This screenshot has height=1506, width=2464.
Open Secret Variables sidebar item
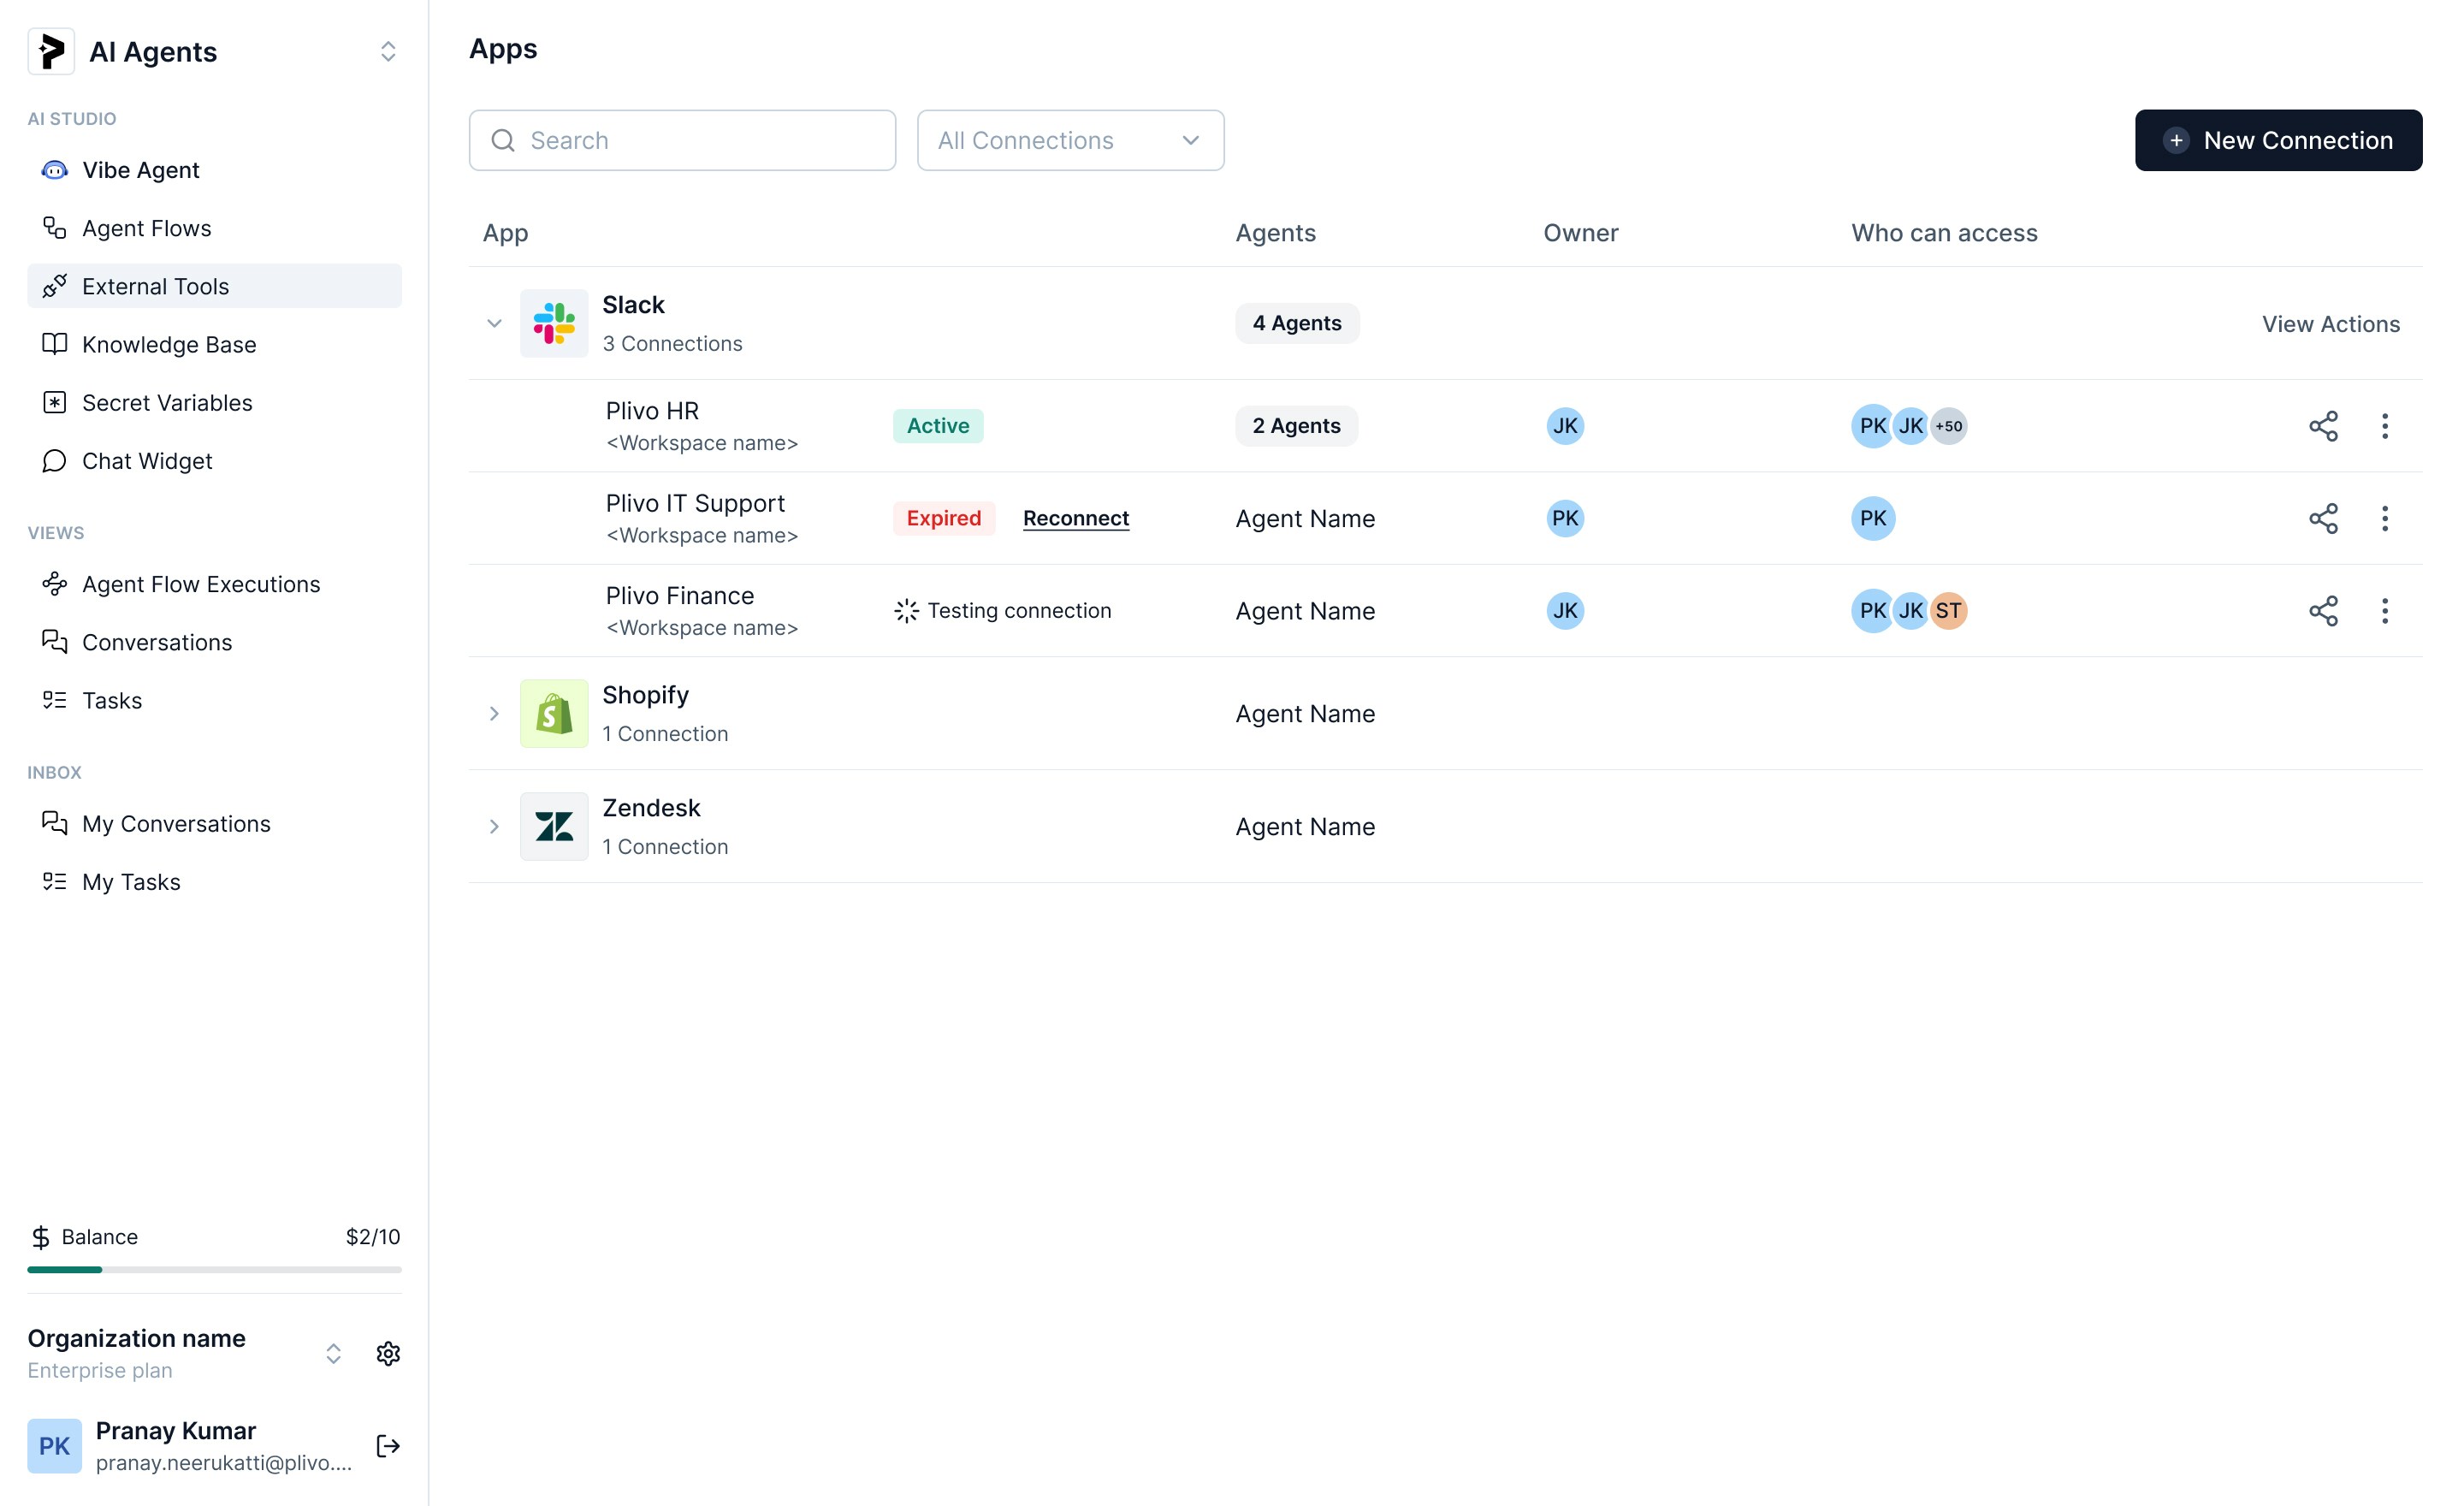(167, 403)
